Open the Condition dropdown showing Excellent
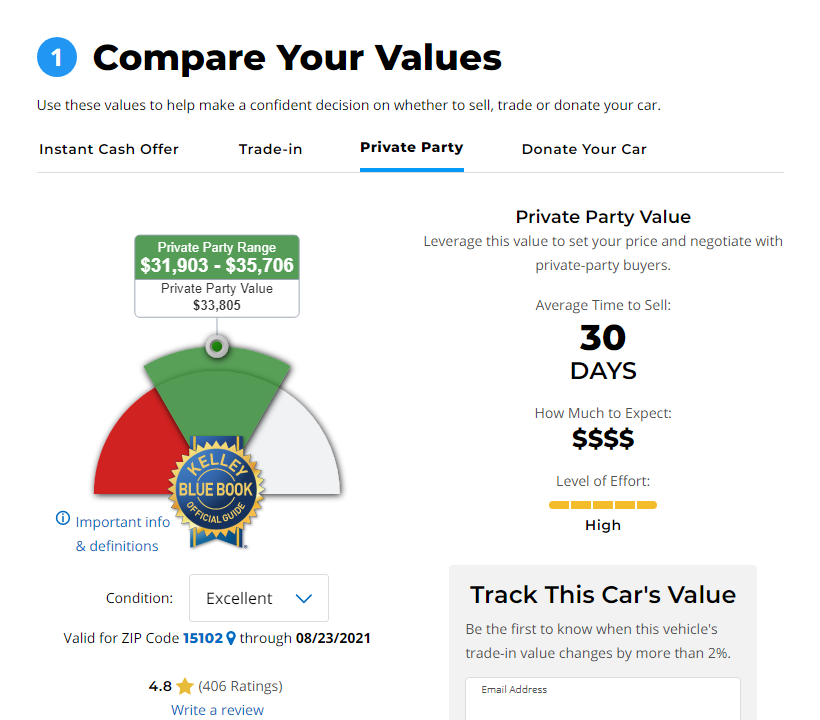This screenshot has width=820, height=720. pos(258,598)
